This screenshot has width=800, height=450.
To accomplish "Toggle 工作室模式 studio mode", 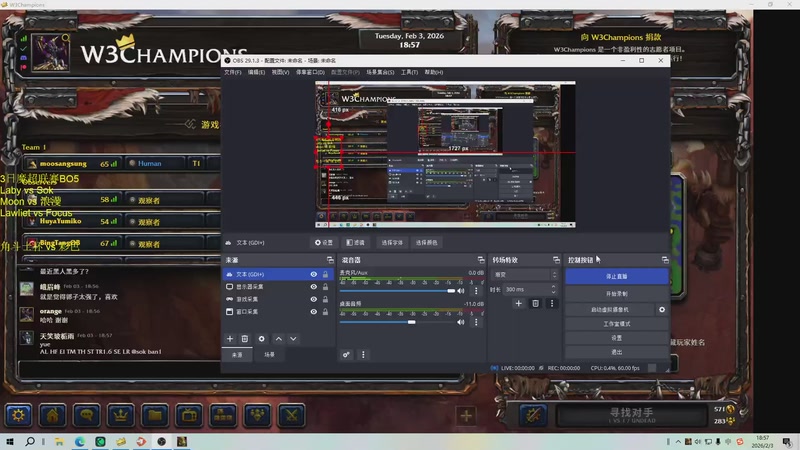I will [x=617, y=324].
